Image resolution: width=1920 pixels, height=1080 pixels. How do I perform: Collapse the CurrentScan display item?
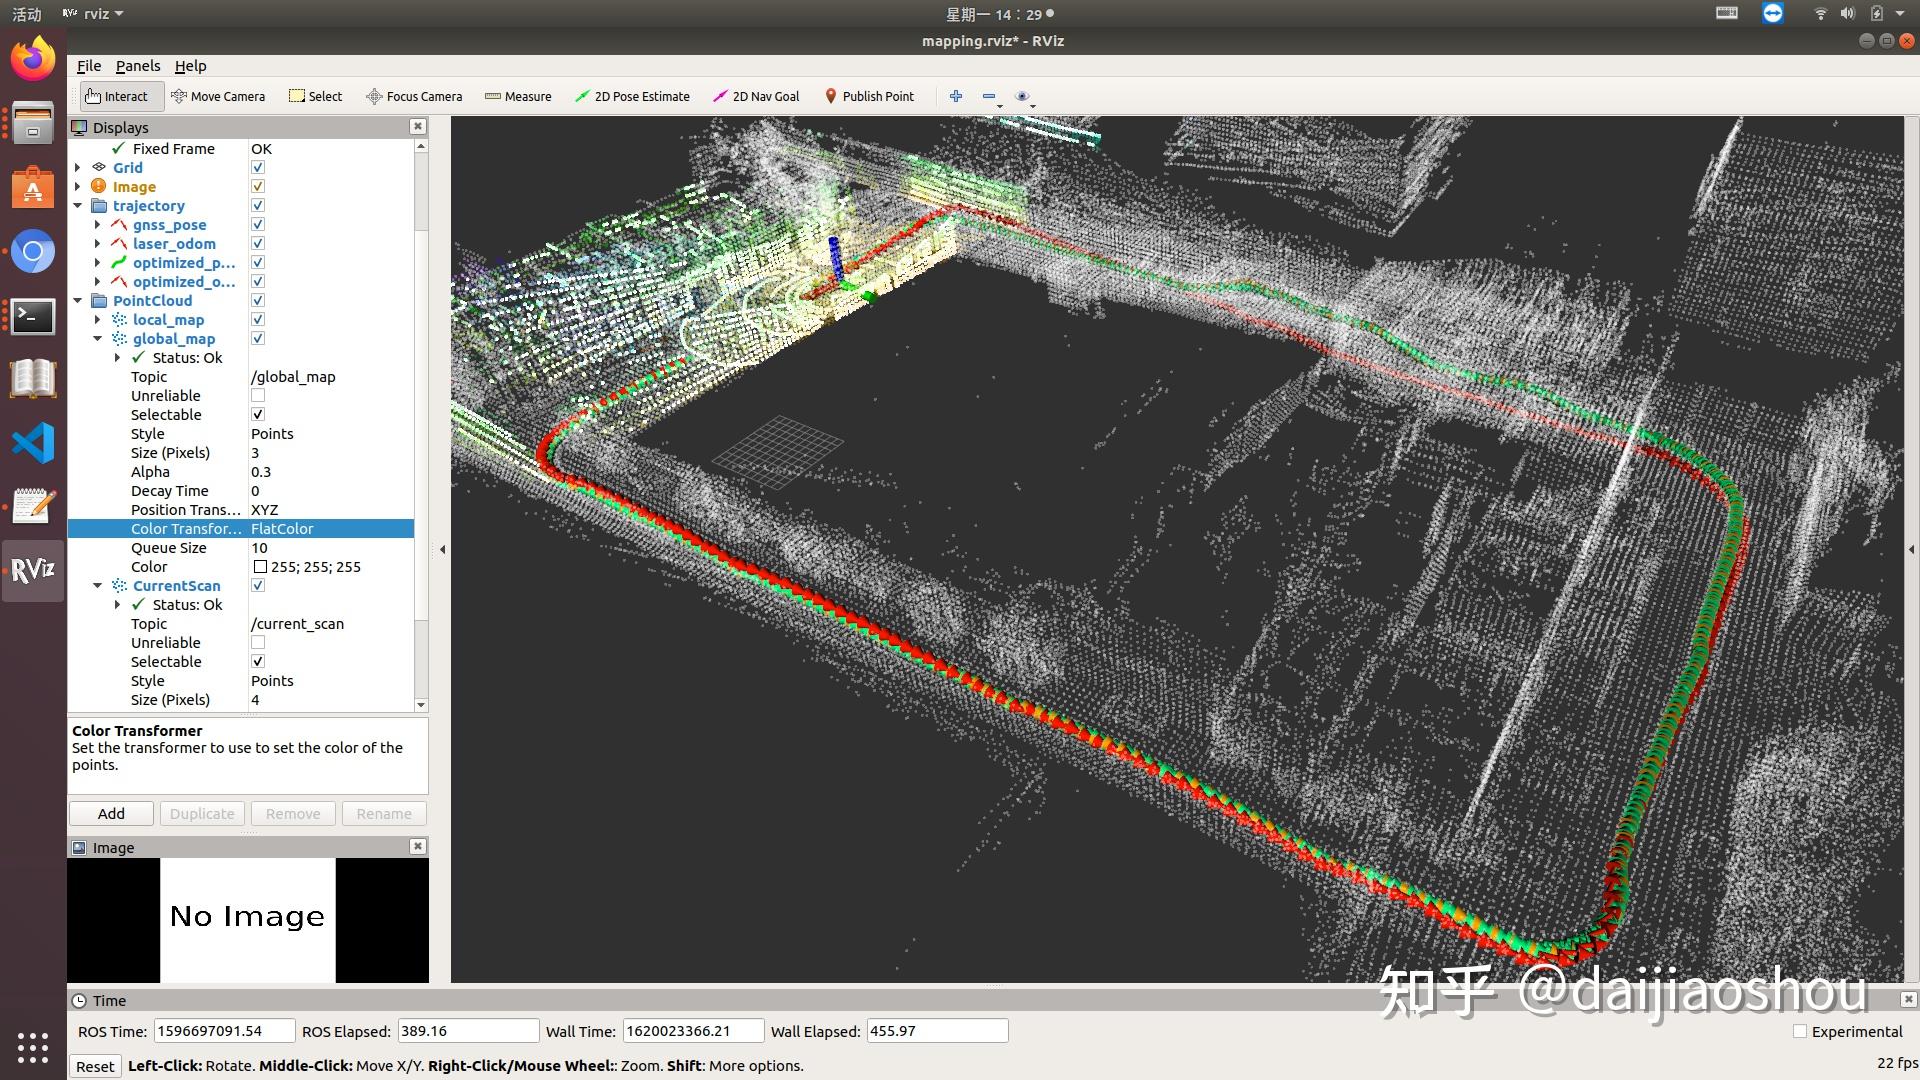pyautogui.click(x=97, y=586)
